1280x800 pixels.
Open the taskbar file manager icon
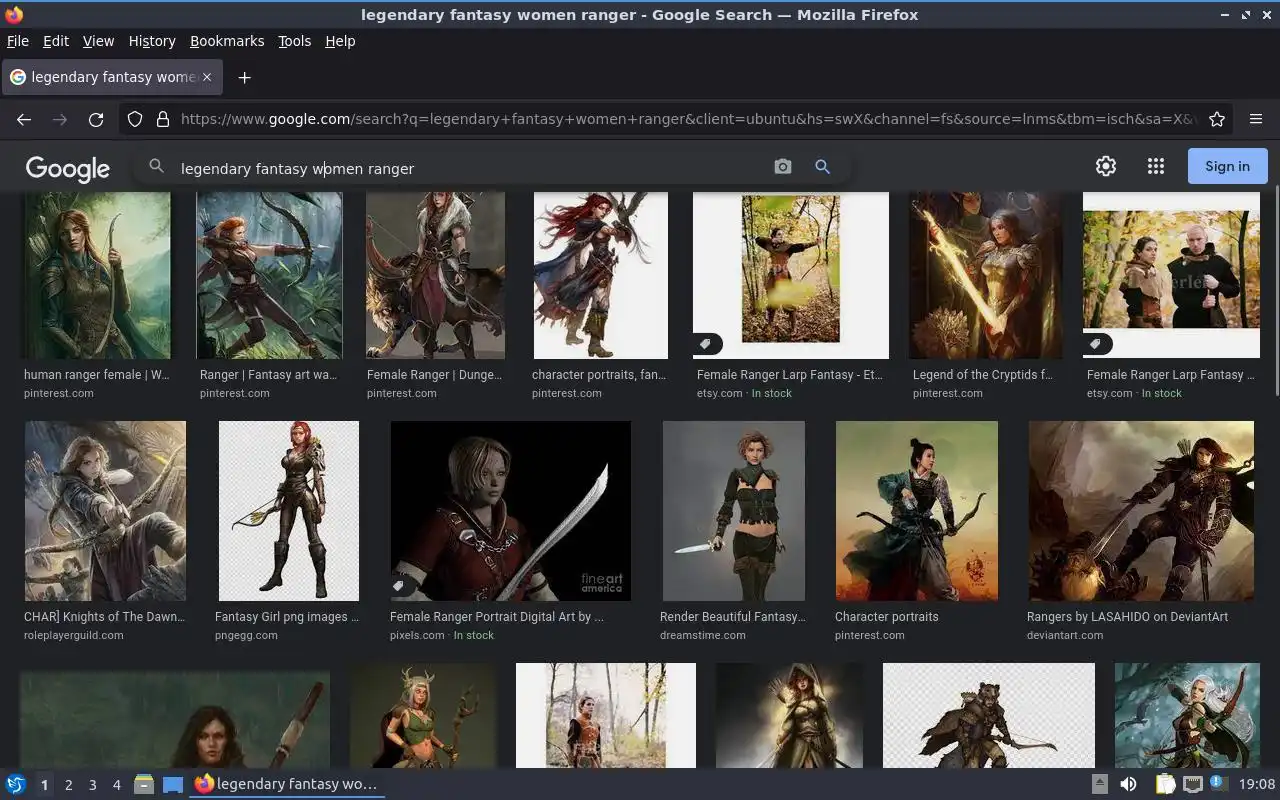pyautogui.click(x=144, y=785)
